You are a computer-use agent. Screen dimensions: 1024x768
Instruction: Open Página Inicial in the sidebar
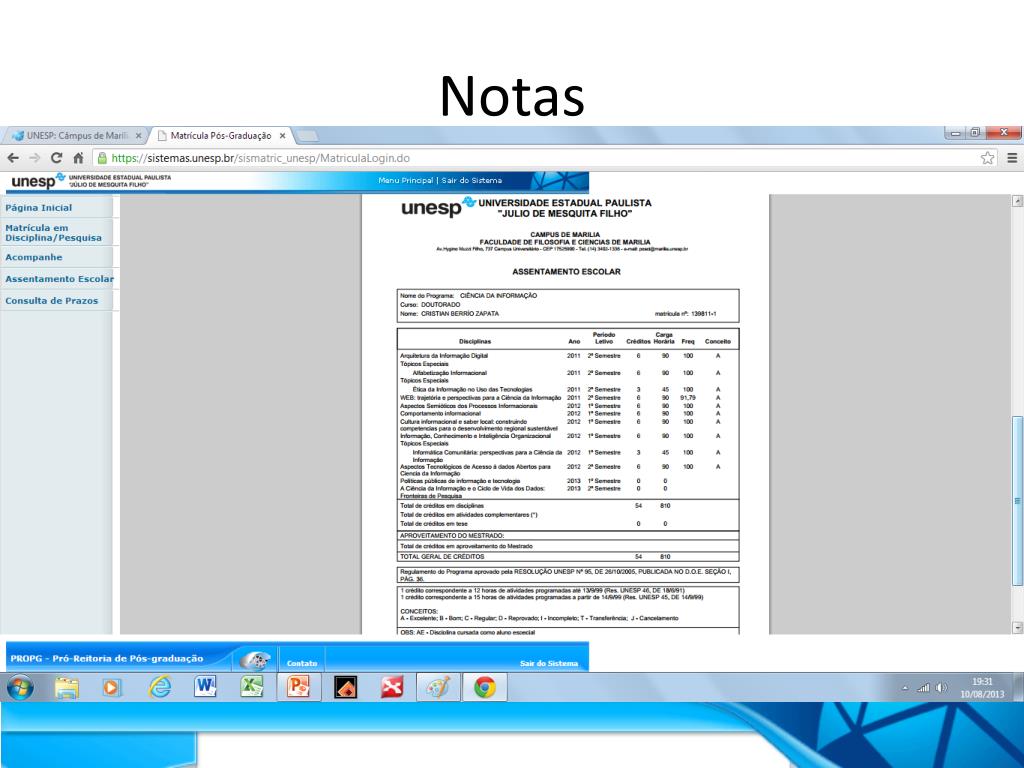(39, 208)
